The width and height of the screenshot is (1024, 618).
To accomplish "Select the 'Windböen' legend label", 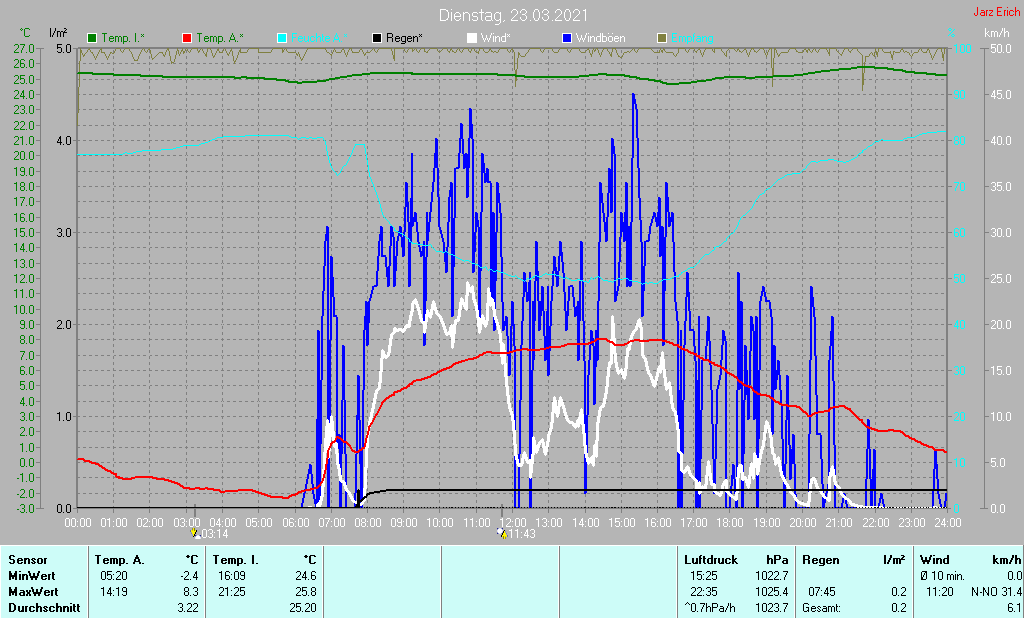I will (x=600, y=39).
